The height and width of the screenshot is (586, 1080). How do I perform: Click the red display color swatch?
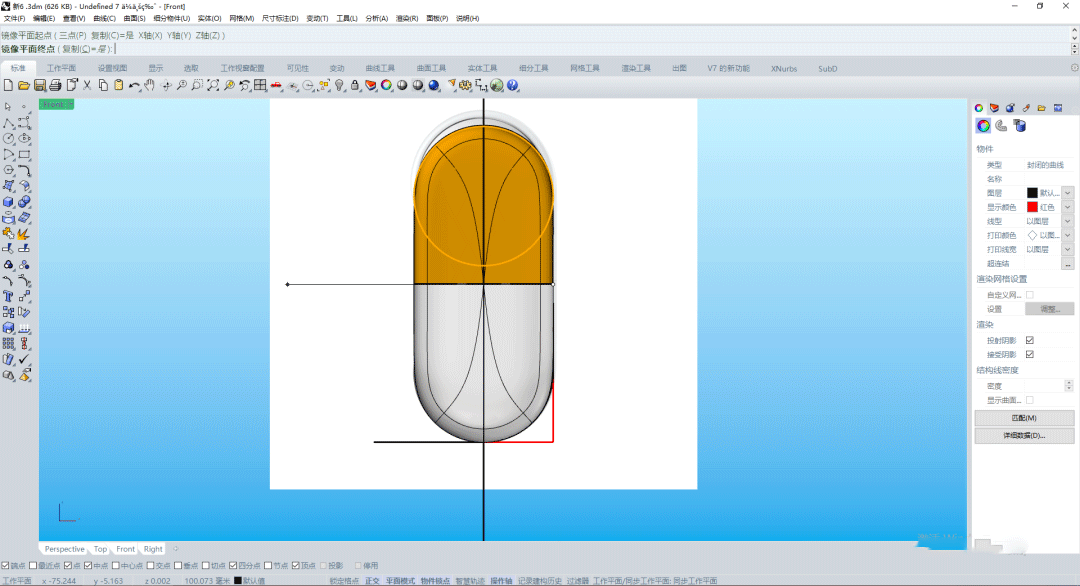click(1032, 207)
